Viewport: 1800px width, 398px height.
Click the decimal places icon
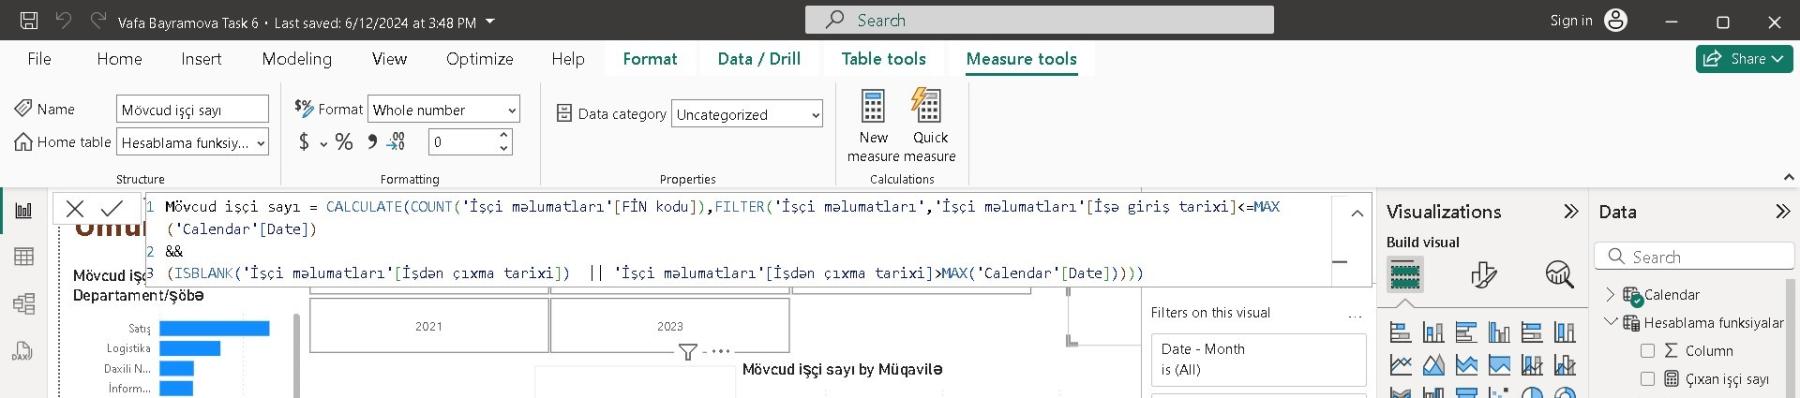coord(397,142)
